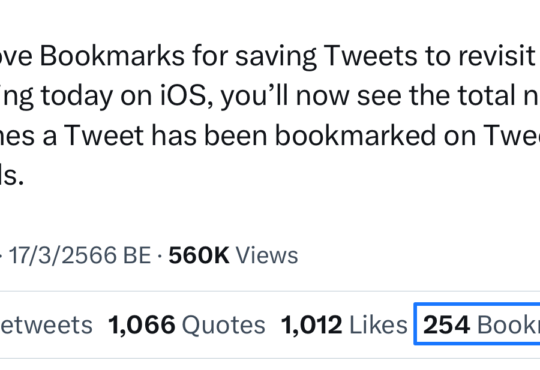The image size is (540, 370).
Task: Click the divider line above stats row
Action: 270,291
